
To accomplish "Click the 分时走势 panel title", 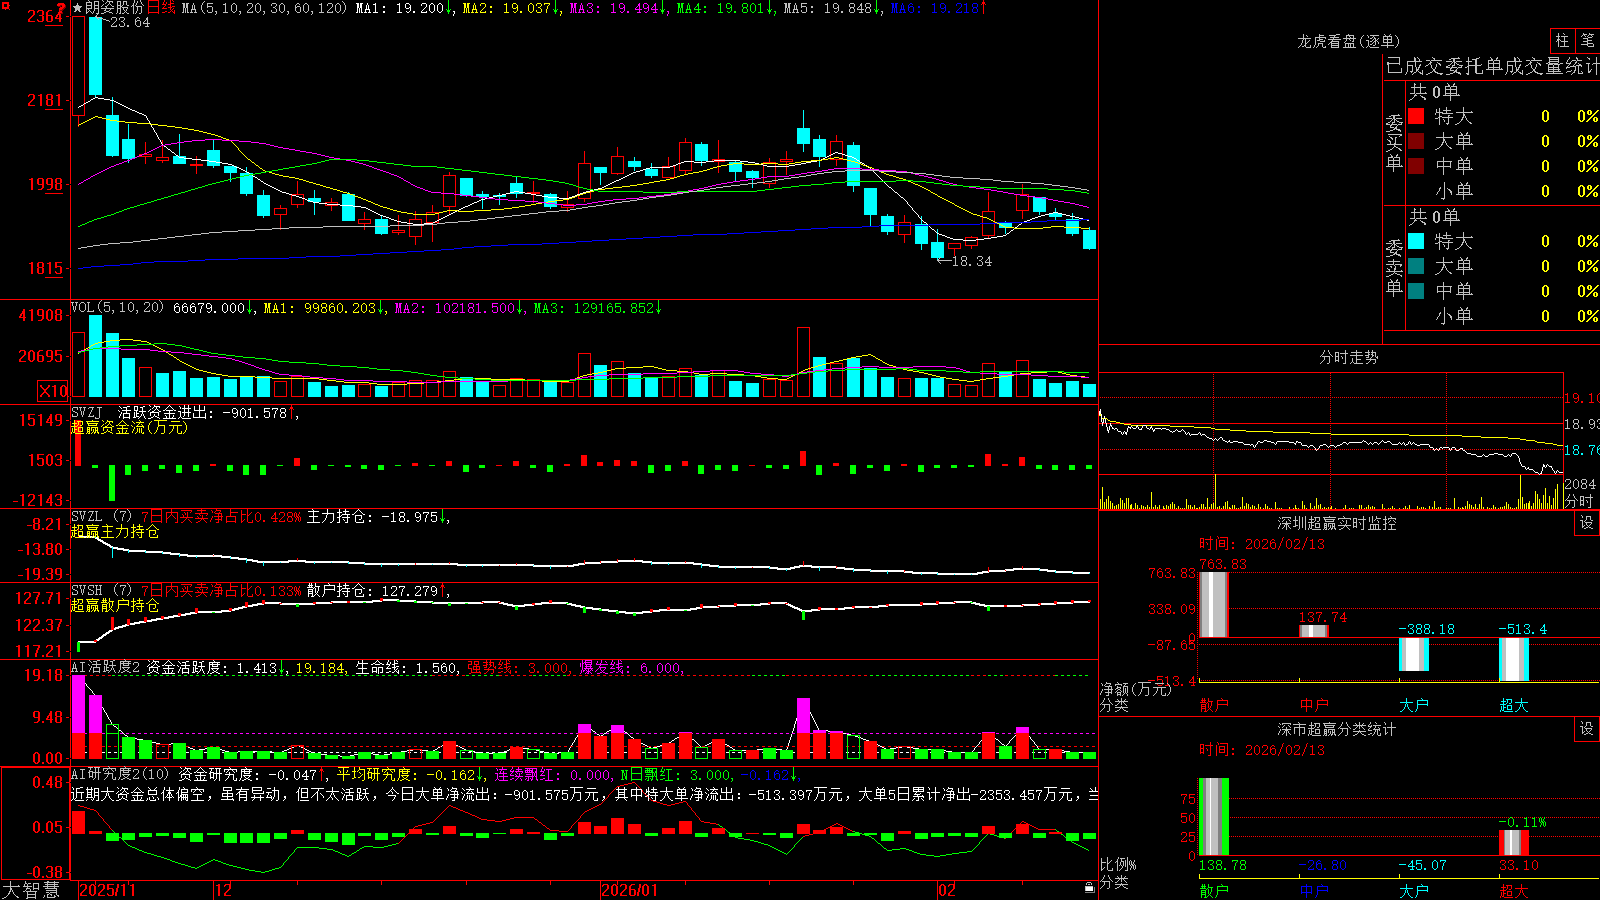I will pyautogui.click(x=1349, y=357).
